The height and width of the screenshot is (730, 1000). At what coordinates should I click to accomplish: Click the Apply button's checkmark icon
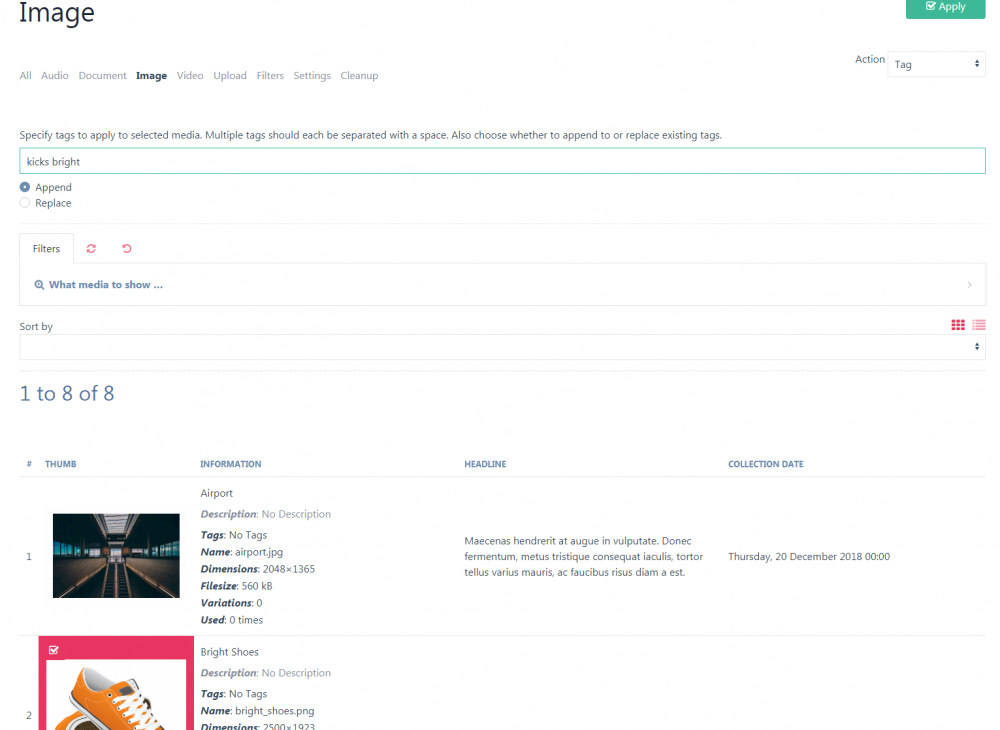(x=932, y=8)
